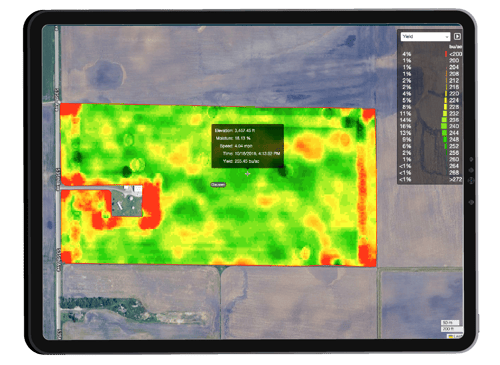Open the Yield layer dropdown
This screenshot has width=500, height=365.
click(x=425, y=36)
